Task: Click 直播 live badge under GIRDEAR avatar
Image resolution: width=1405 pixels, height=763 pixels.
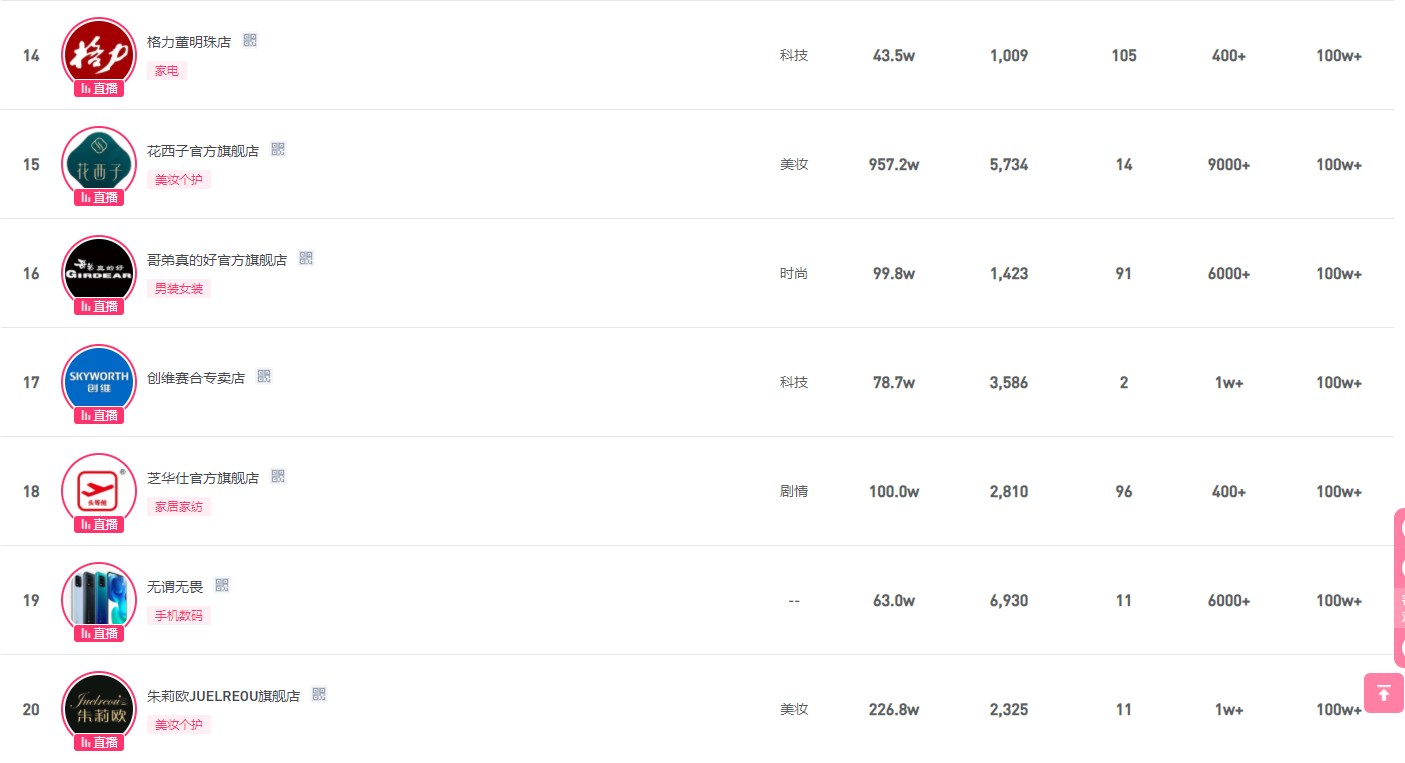Action: 99,306
